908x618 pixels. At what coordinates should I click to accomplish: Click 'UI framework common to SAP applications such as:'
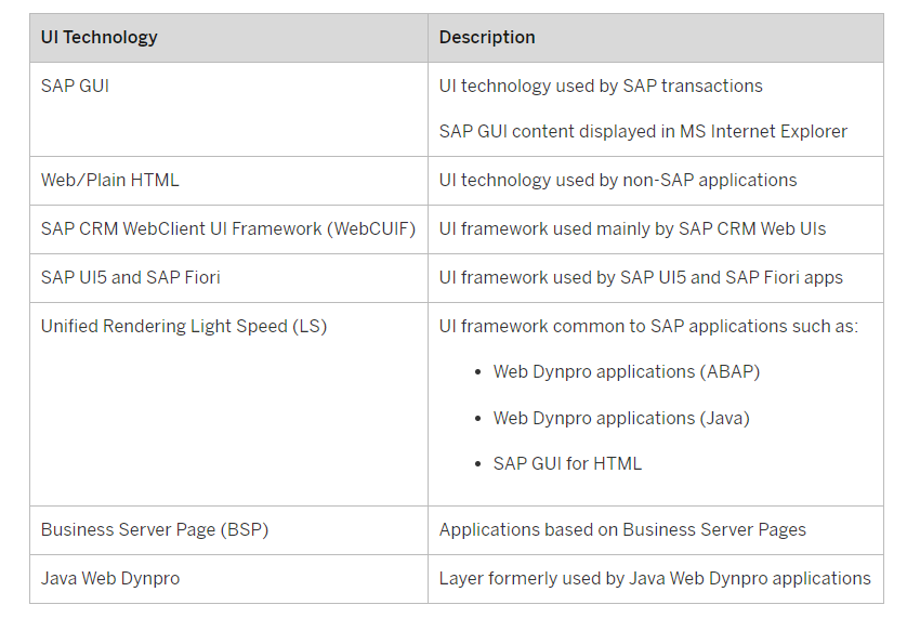click(x=649, y=326)
